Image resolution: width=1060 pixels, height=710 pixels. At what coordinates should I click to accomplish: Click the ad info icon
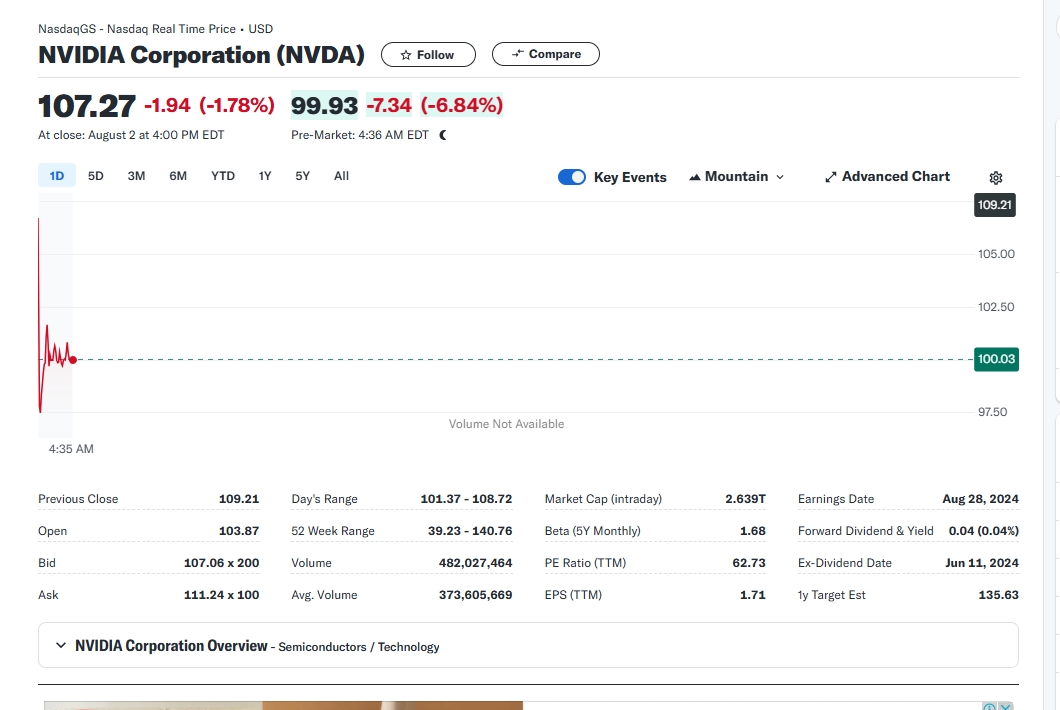(989, 706)
